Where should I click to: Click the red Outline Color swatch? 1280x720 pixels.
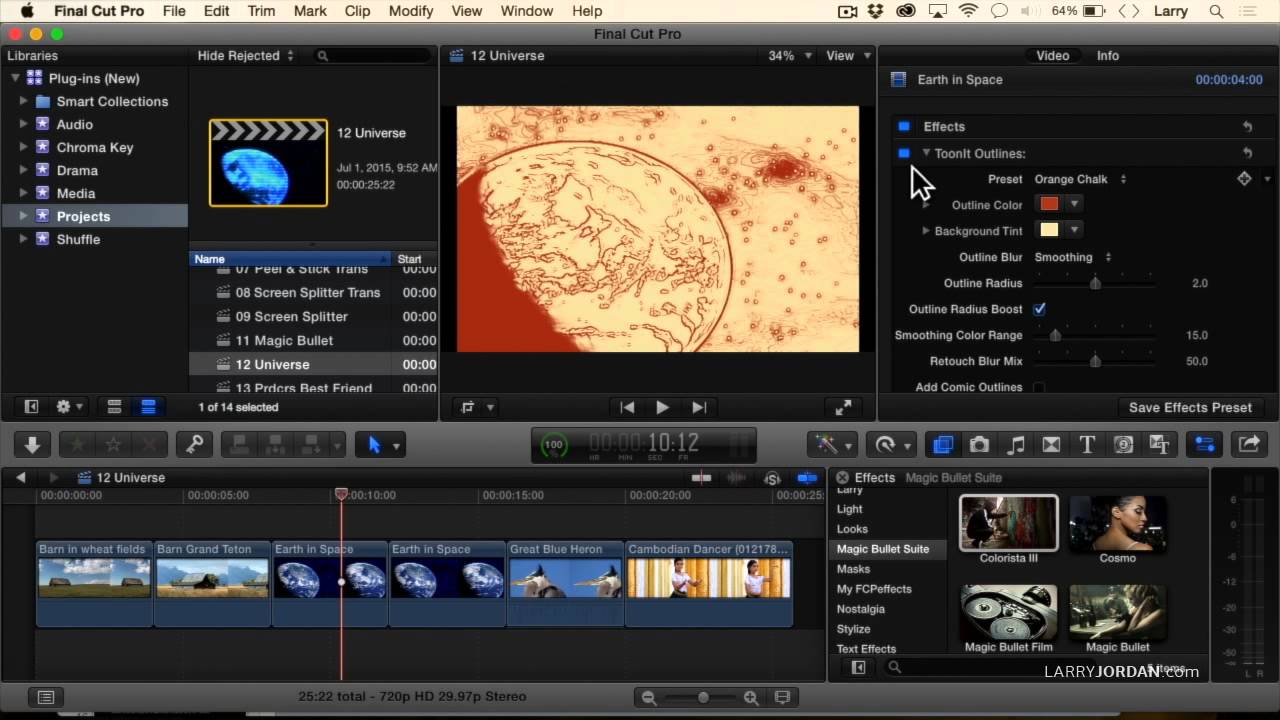tap(1049, 204)
